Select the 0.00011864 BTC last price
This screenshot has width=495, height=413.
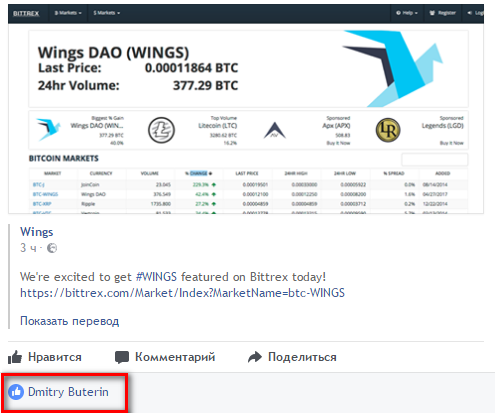[x=192, y=68]
